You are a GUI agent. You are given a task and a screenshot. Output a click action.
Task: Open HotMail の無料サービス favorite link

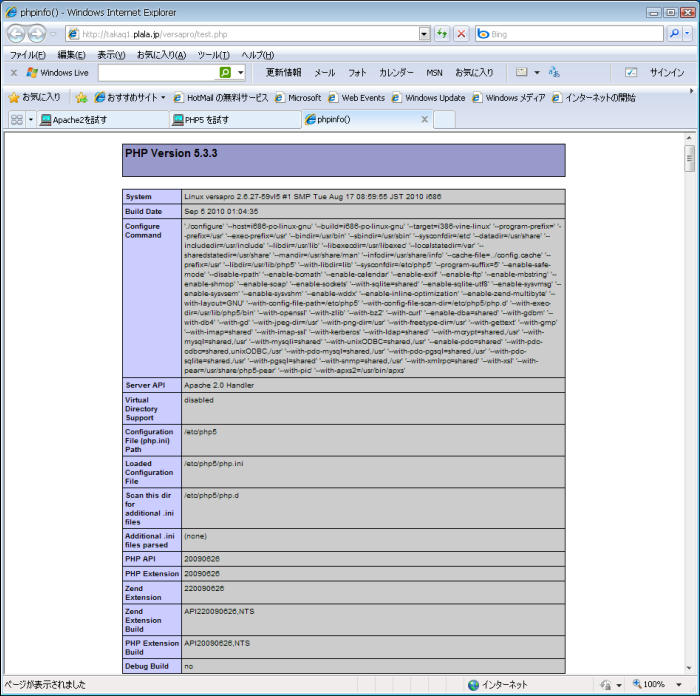point(221,97)
